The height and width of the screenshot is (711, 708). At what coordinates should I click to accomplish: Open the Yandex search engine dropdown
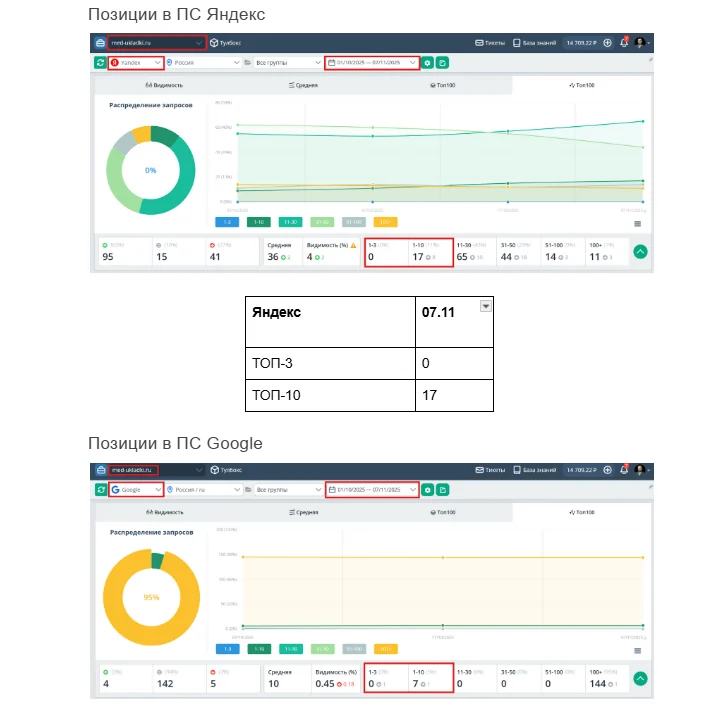pos(135,63)
